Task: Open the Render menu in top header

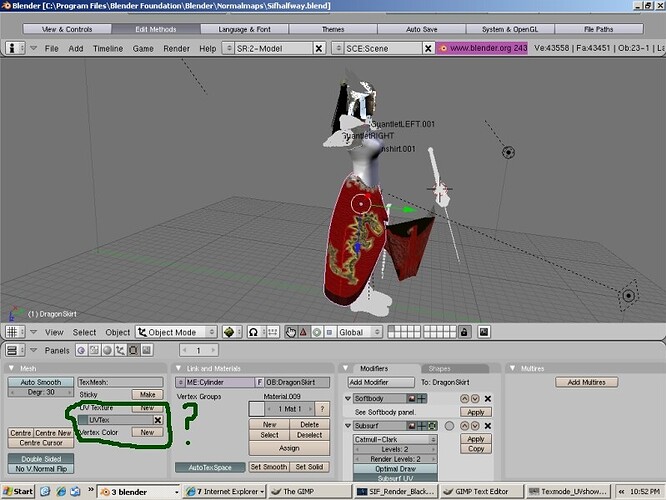Action: (x=176, y=48)
